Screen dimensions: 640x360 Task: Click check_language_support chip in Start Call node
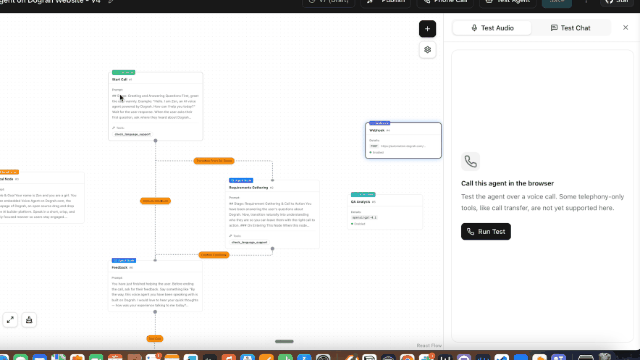132,134
